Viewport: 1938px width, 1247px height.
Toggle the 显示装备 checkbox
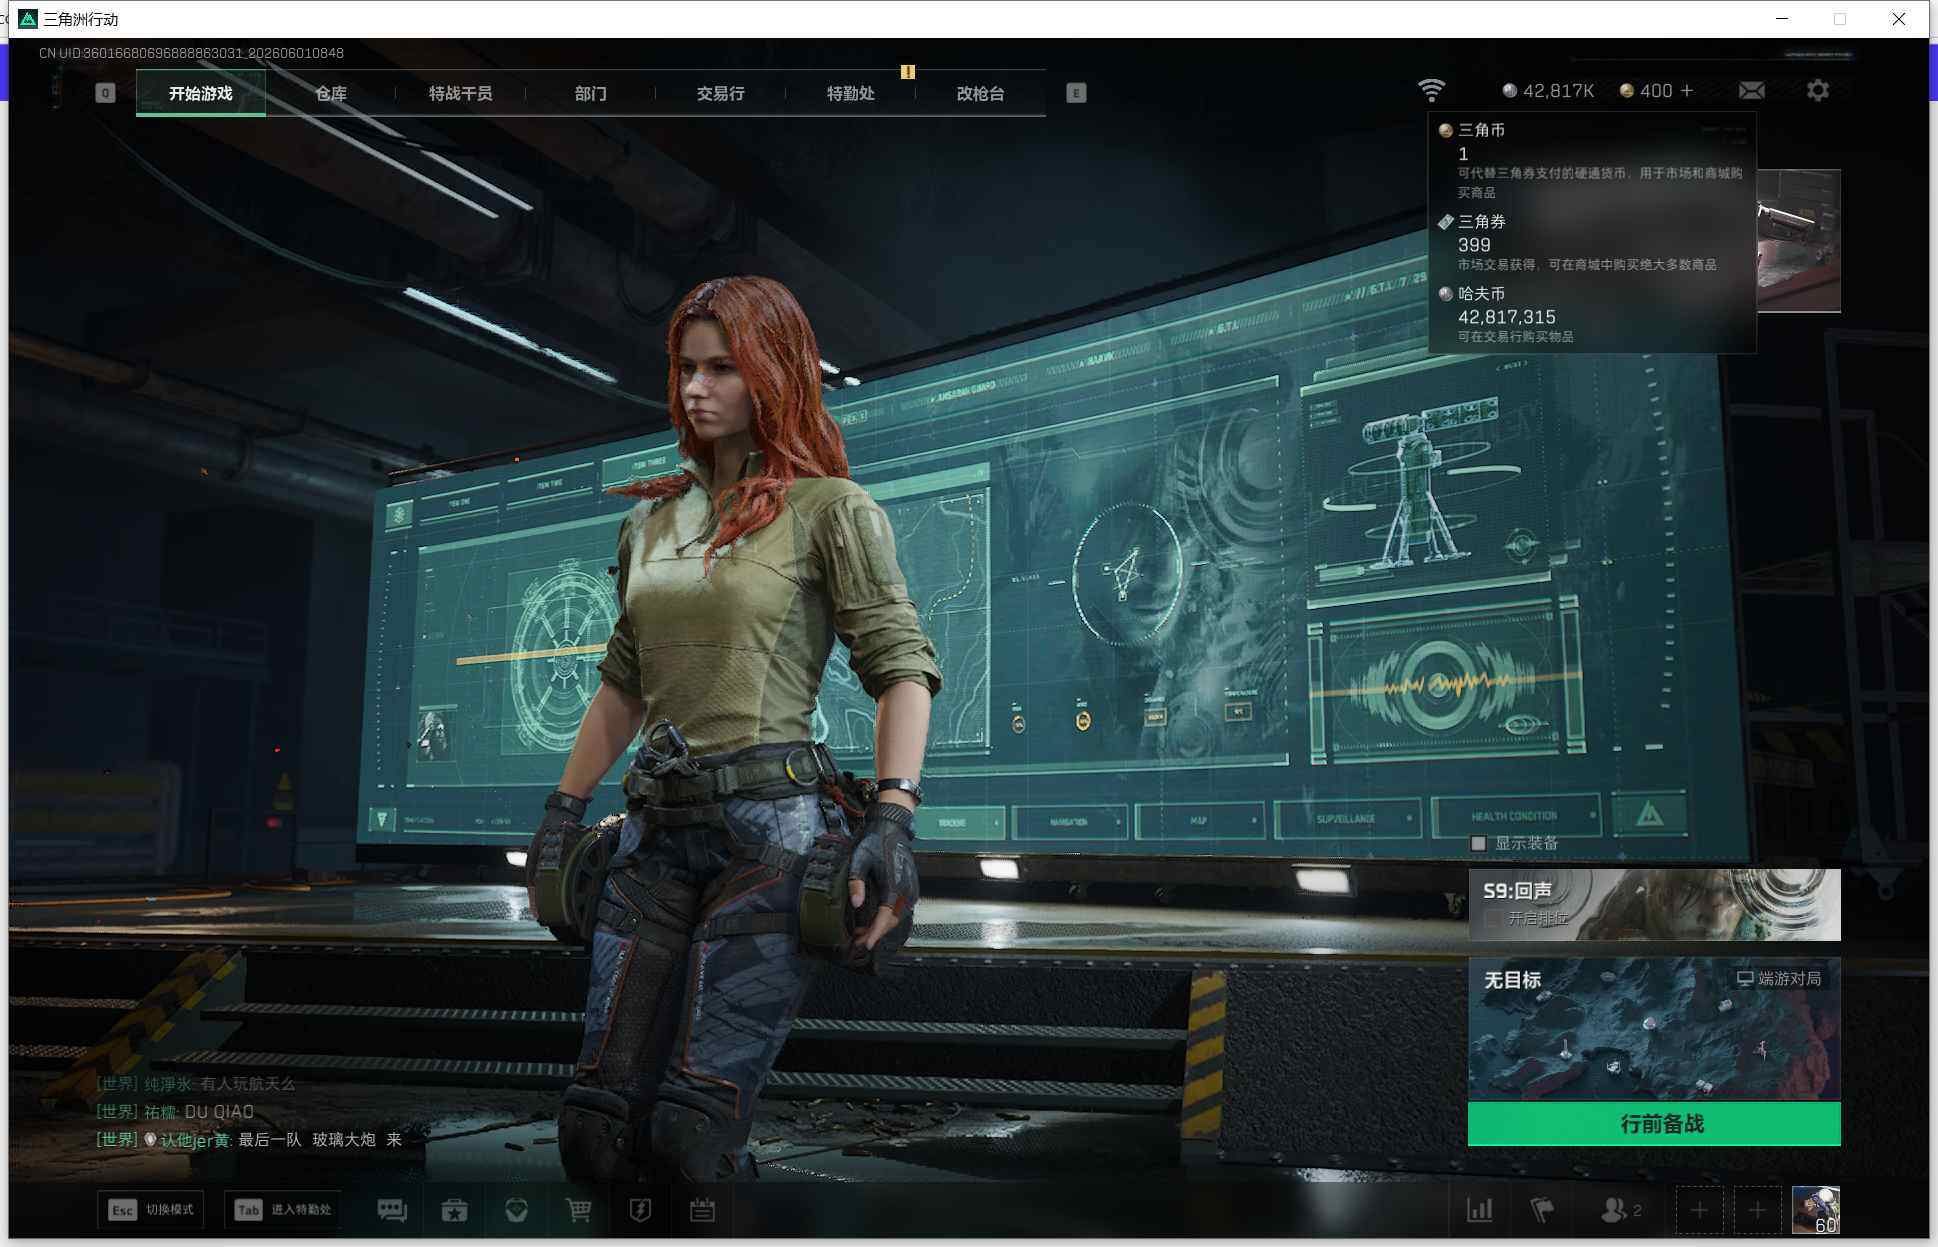pos(1478,843)
